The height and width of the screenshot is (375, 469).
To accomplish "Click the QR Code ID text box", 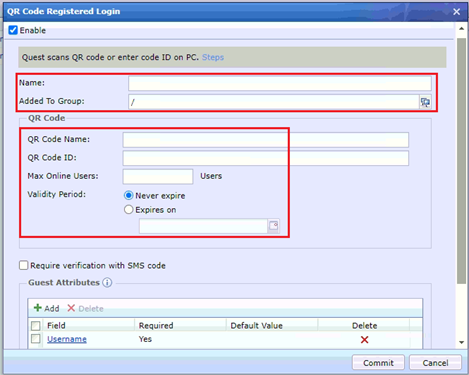I will coord(266,158).
